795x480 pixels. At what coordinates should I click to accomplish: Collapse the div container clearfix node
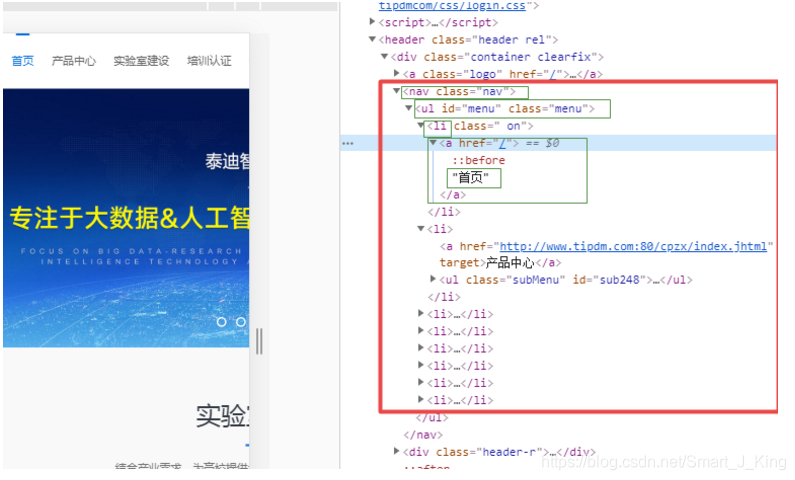[x=384, y=56]
